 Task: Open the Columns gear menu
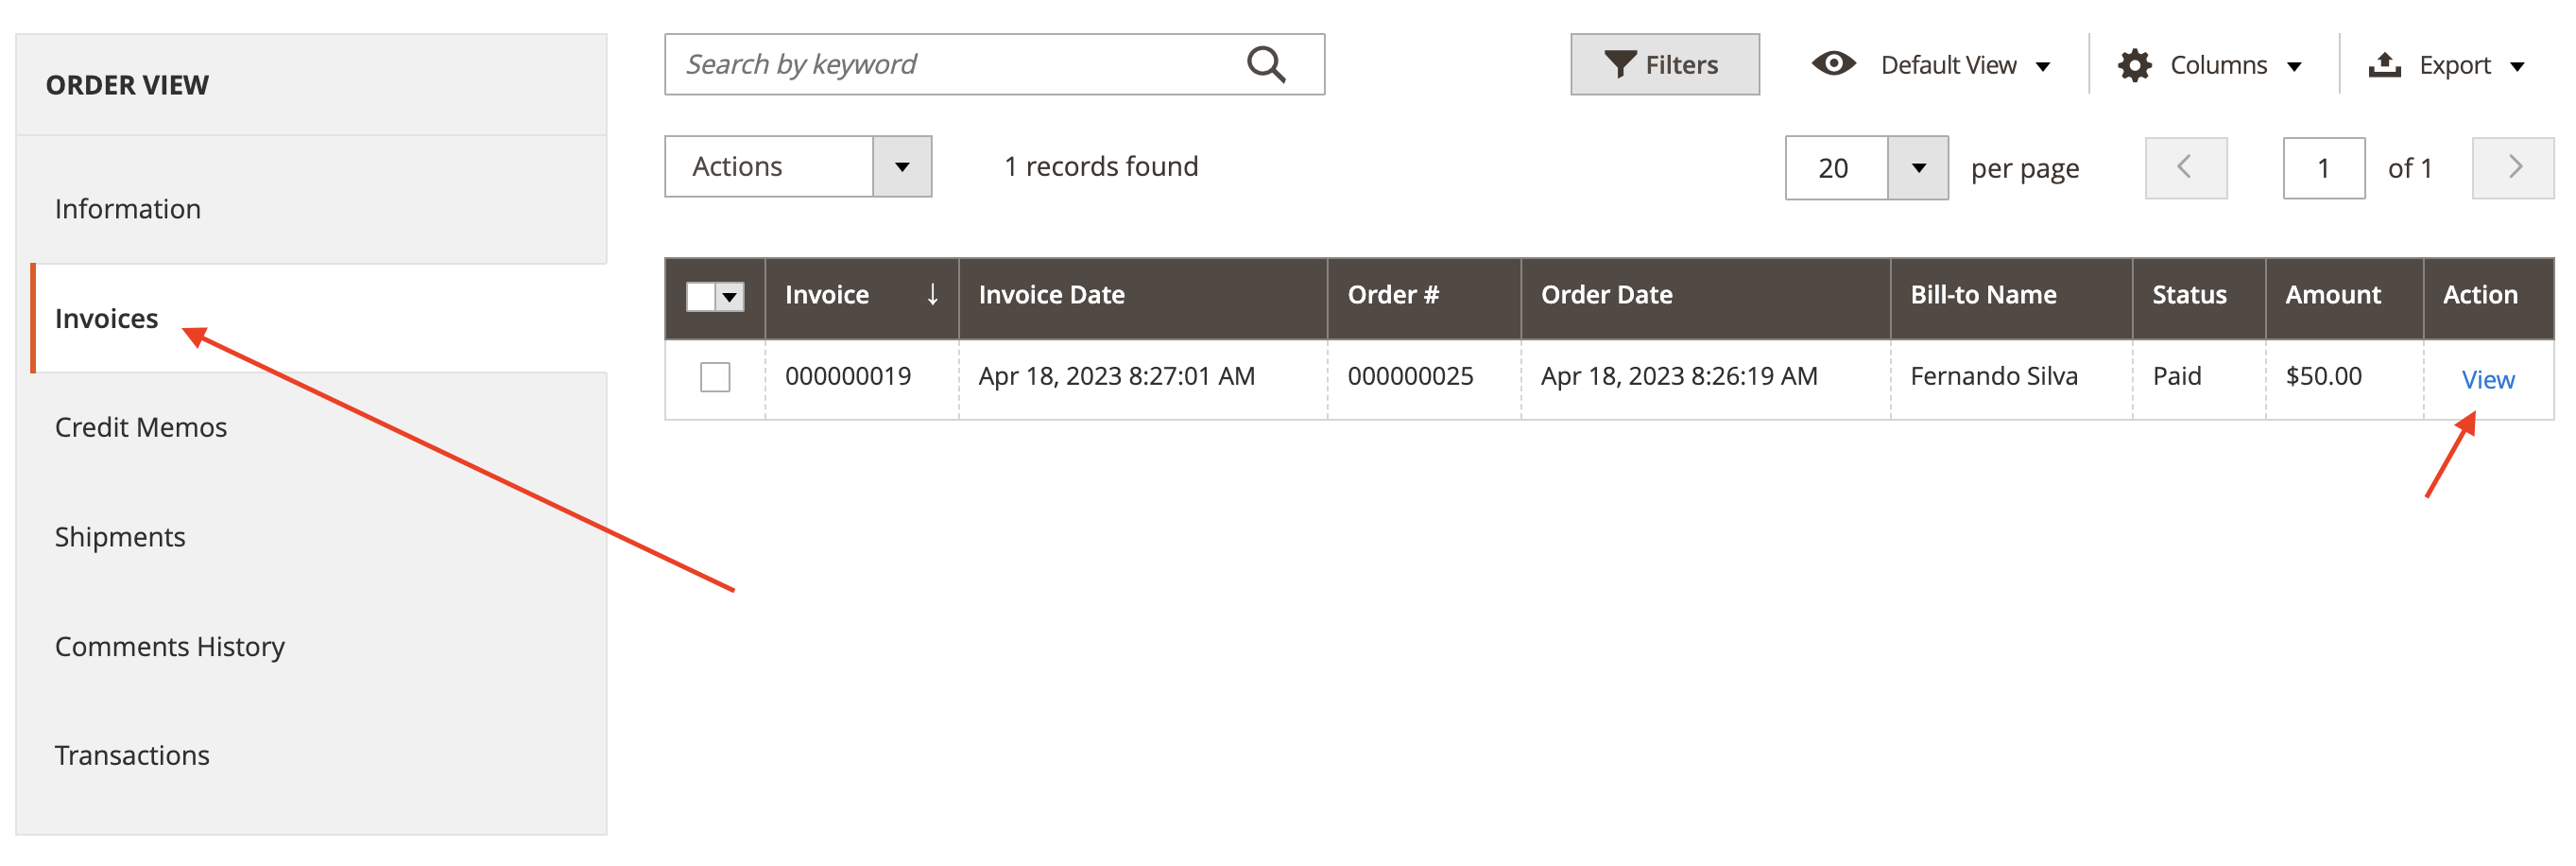click(x=2210, y=65)
